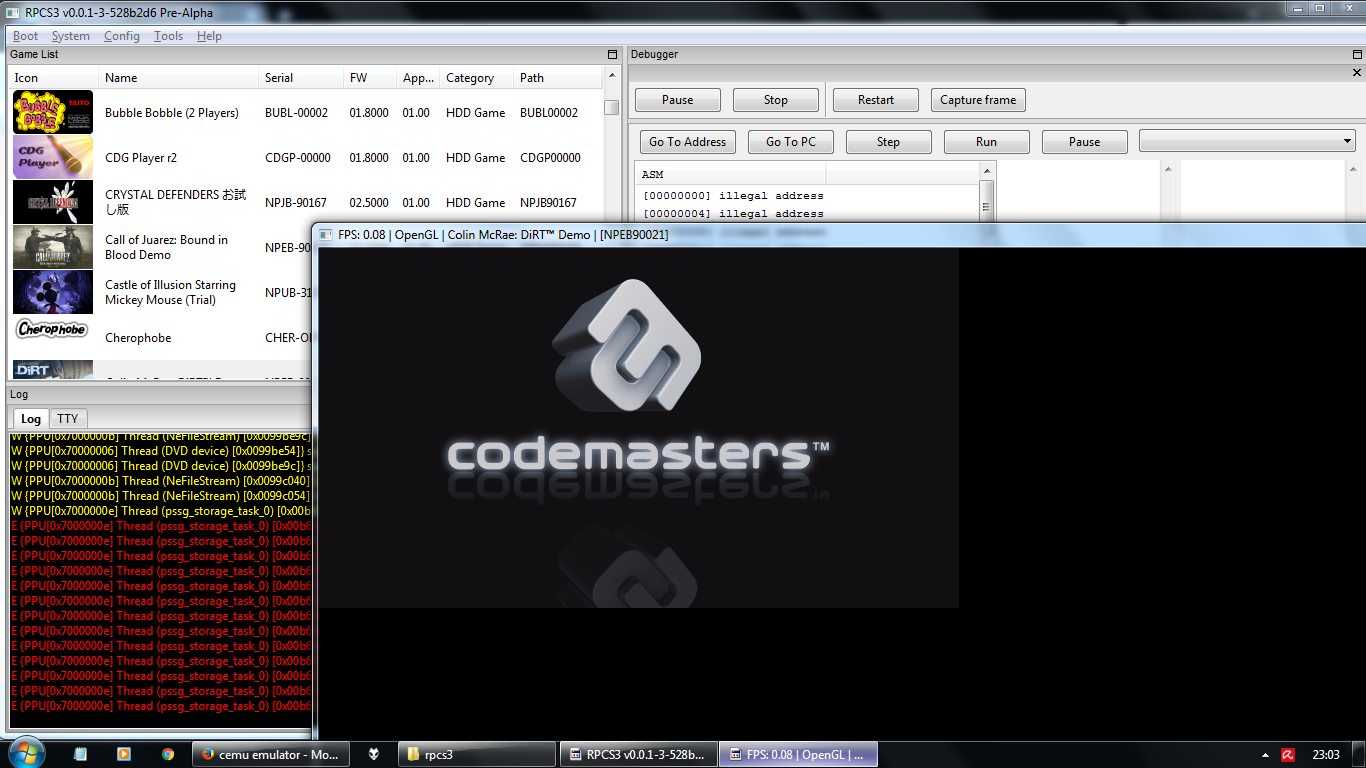Open the debugger thread selection dropdown
The image size is (1366, 768).
point(1247,142)
